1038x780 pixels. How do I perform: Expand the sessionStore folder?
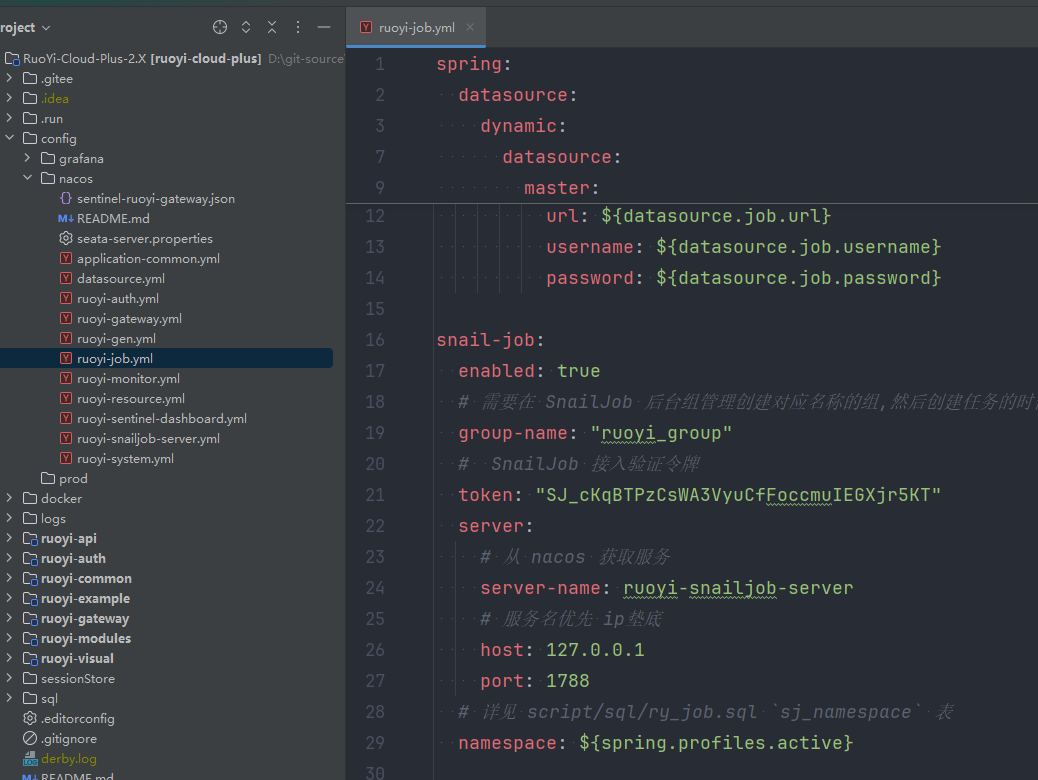pyautogui.click(x=9, y=678)
